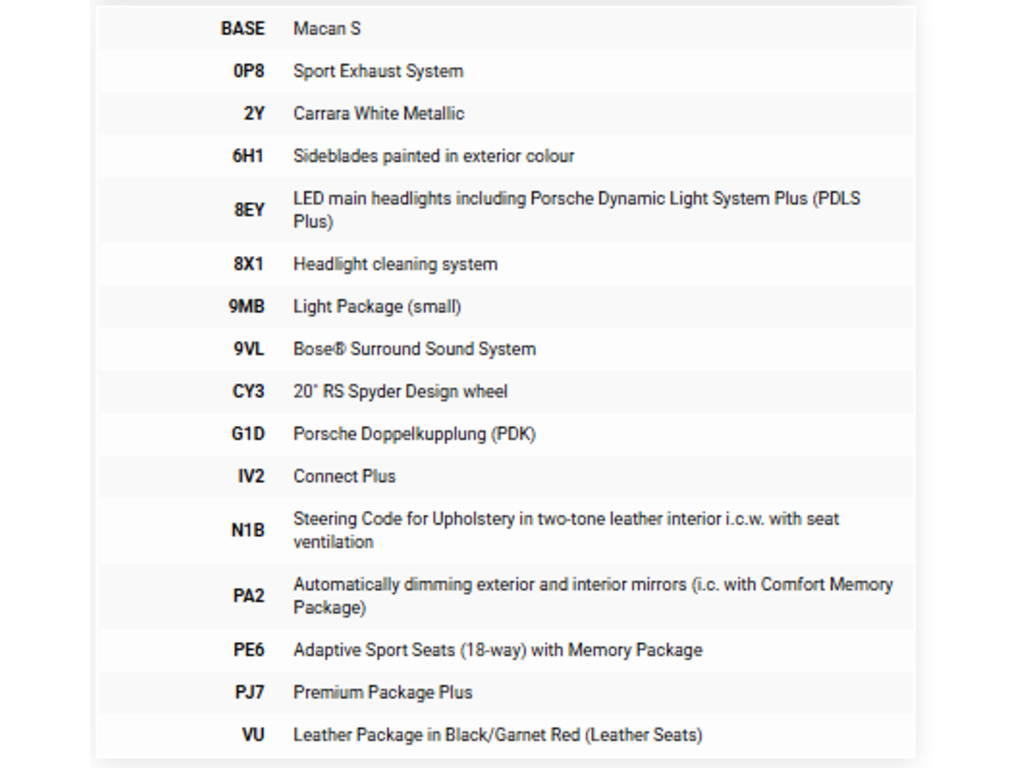Select the 8EY LED headlights entry
This screenshot has height=768, width=1024.
pos(505,210)
